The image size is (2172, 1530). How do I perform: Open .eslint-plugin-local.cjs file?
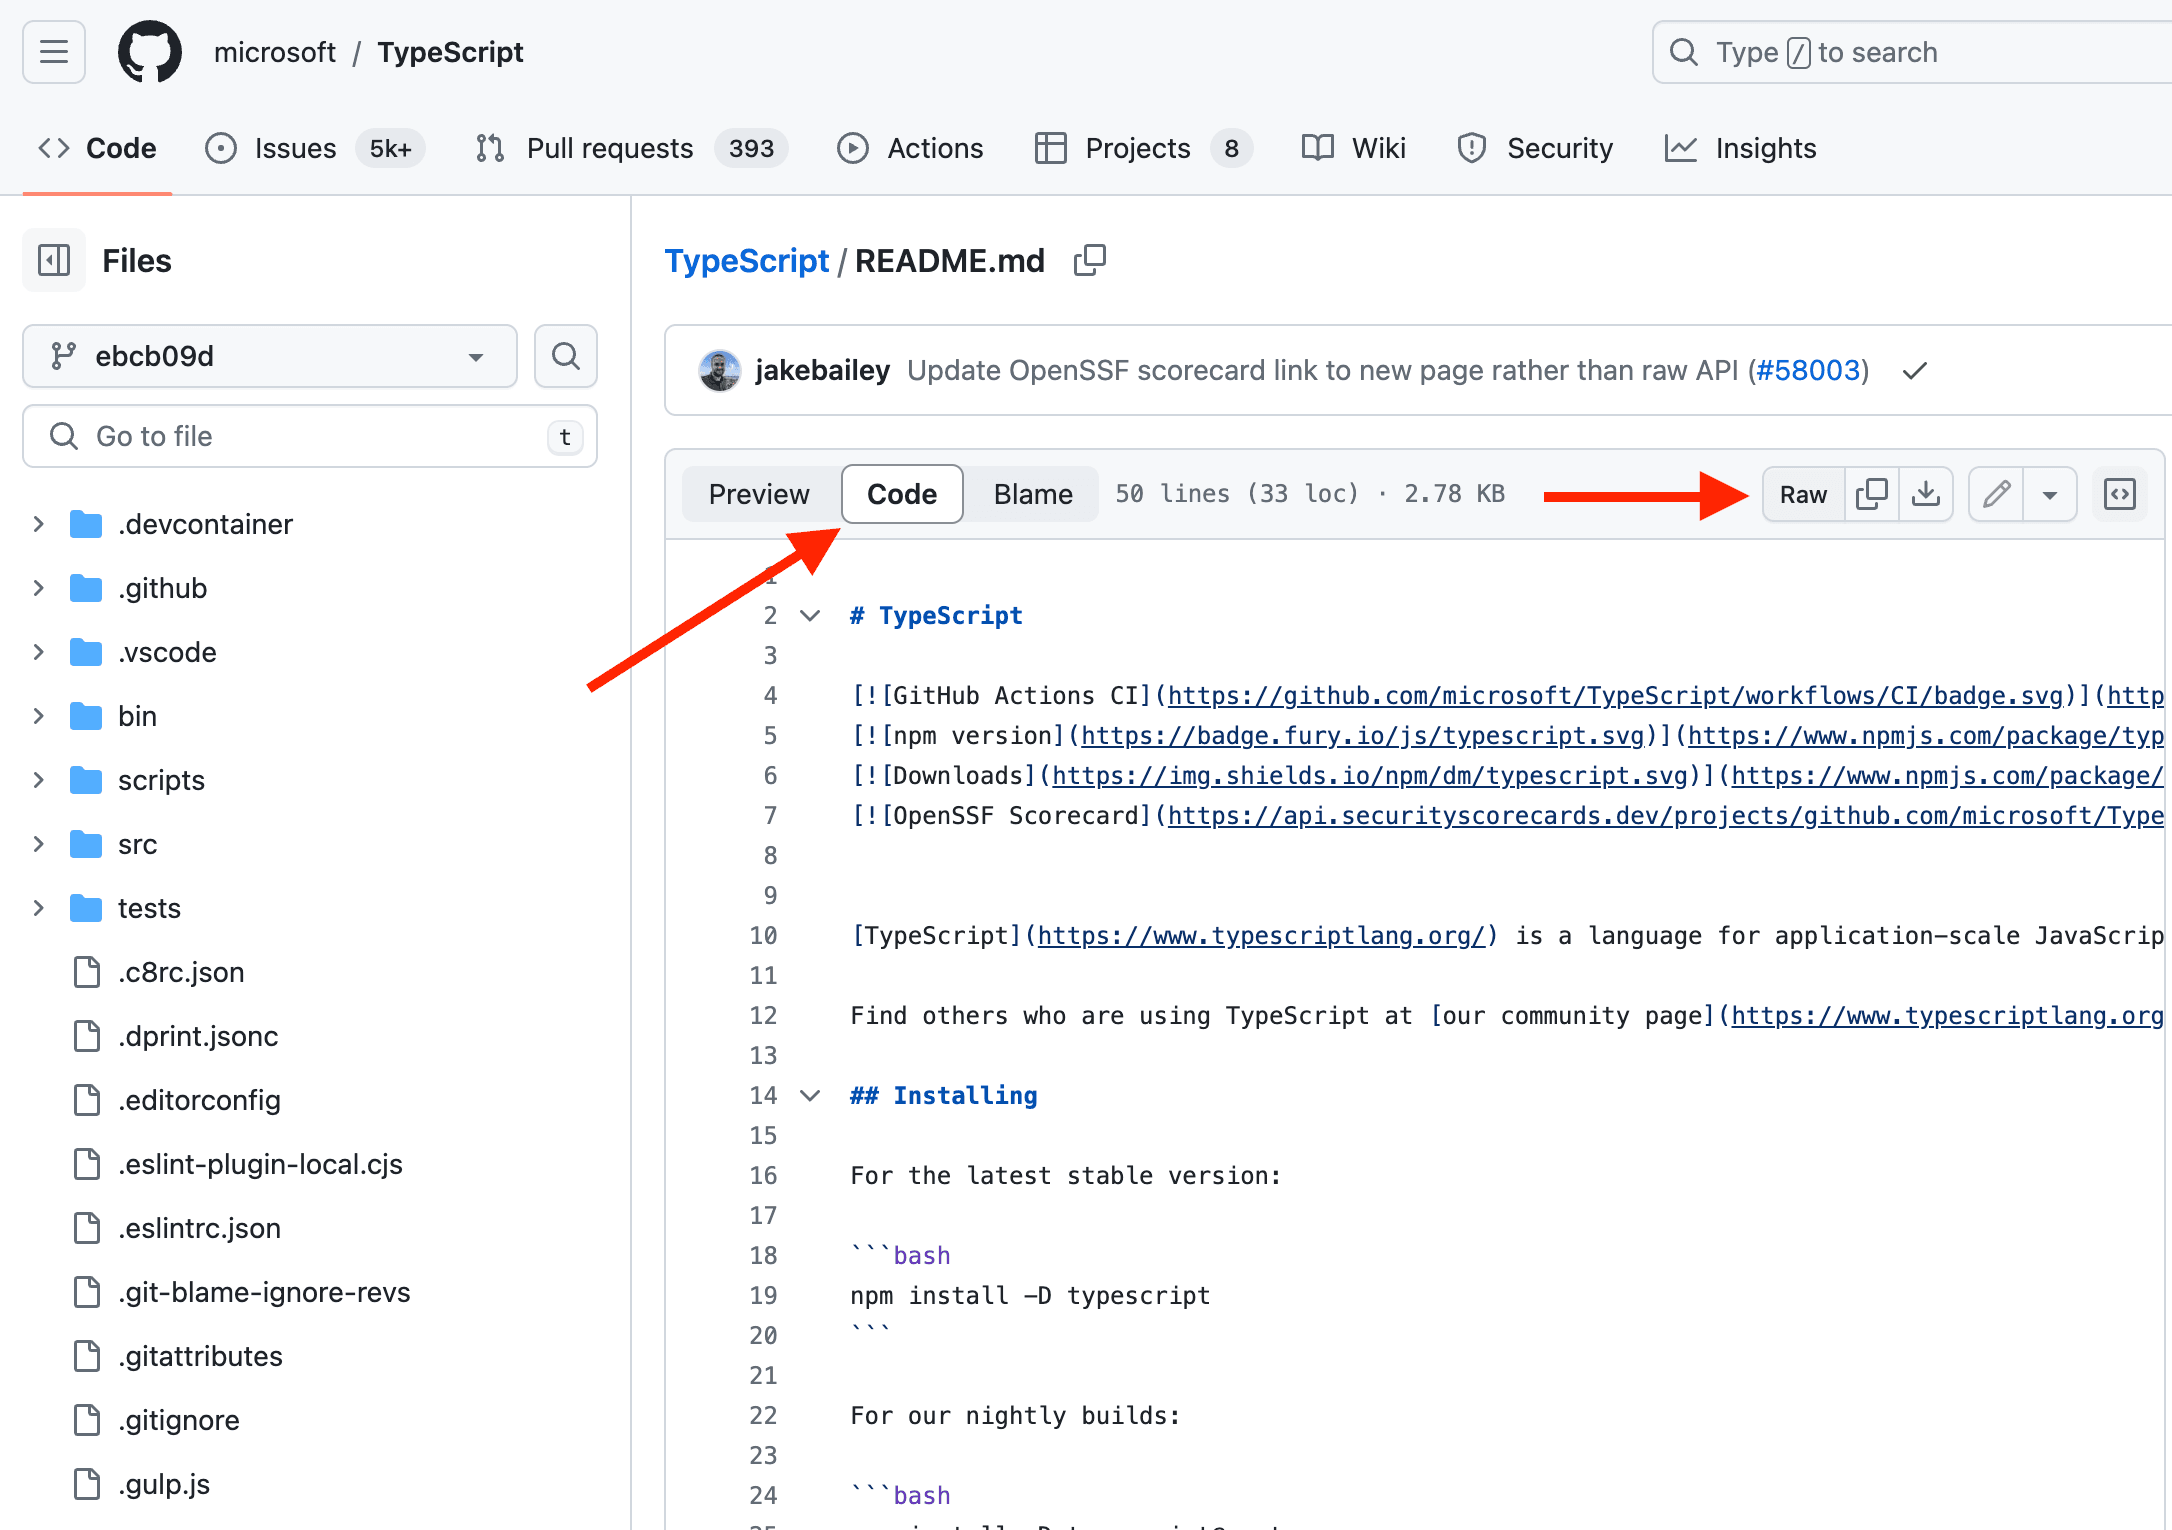coord(259,1164)
